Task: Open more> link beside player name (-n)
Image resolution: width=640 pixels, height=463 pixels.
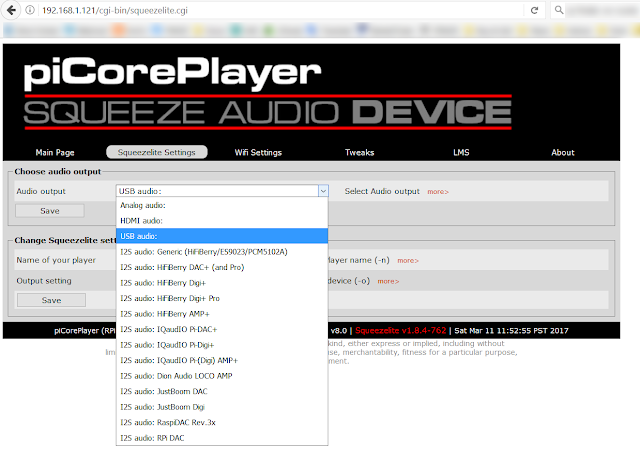Action: (408, 260)
